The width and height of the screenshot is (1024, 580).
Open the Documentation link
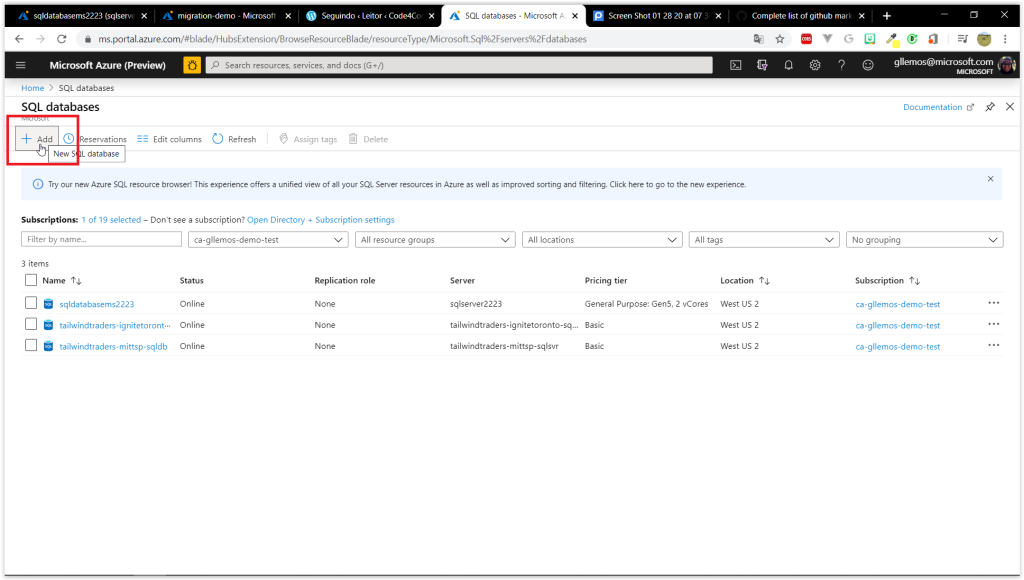click(x=938, y=107)
